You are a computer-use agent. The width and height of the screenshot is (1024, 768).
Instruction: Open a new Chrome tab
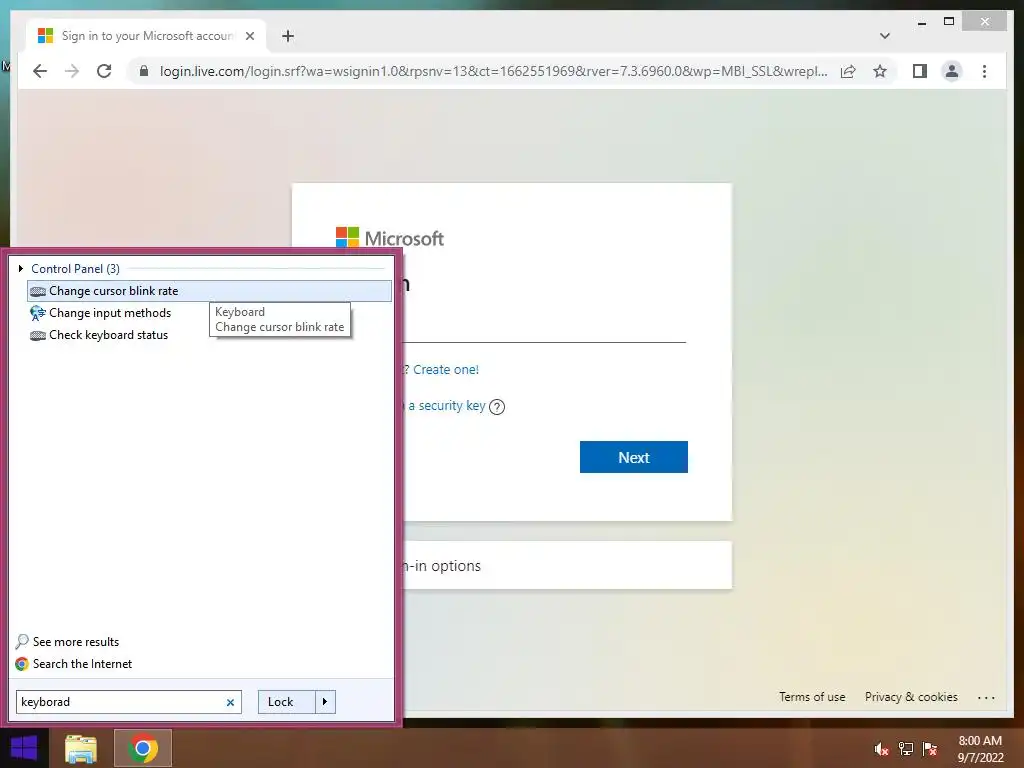pyautogui.click(x=287, y=36)
